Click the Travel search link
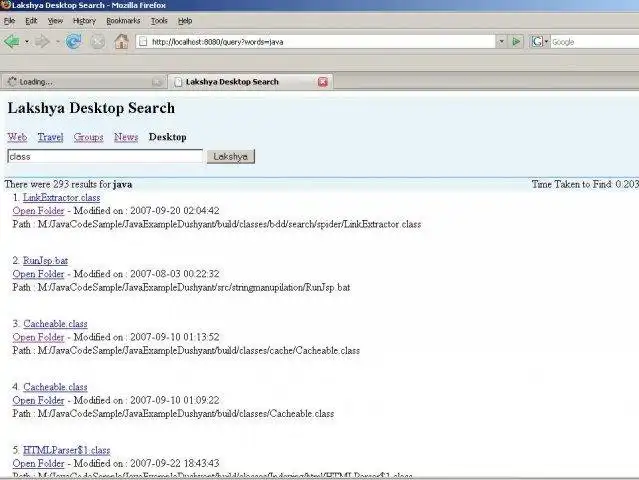 (x=51, y=137)
